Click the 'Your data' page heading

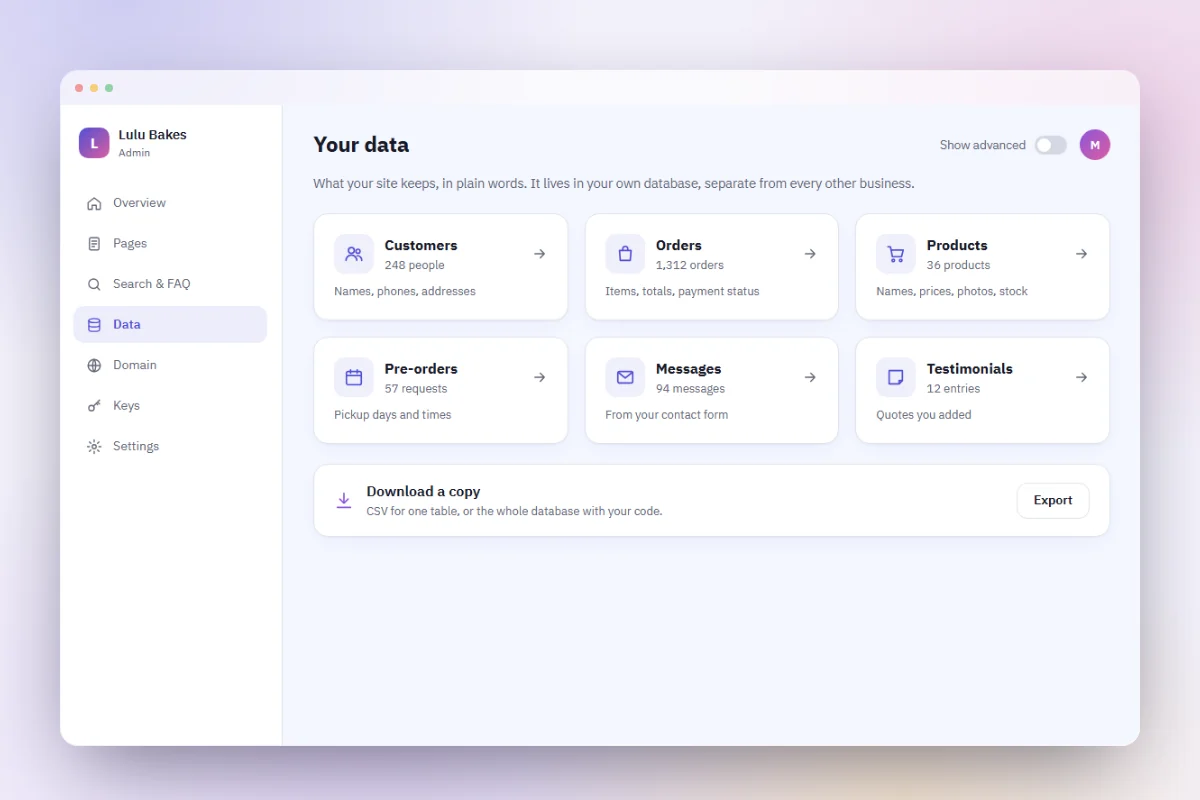coord(361,145)
